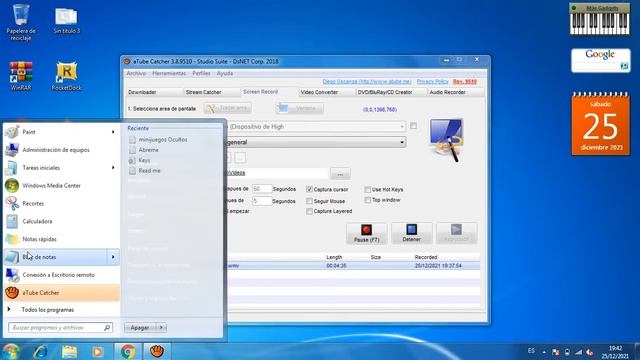640x360 pixels.
Task: Click the browse (...) folder button
Action: [x=340, y=174]
